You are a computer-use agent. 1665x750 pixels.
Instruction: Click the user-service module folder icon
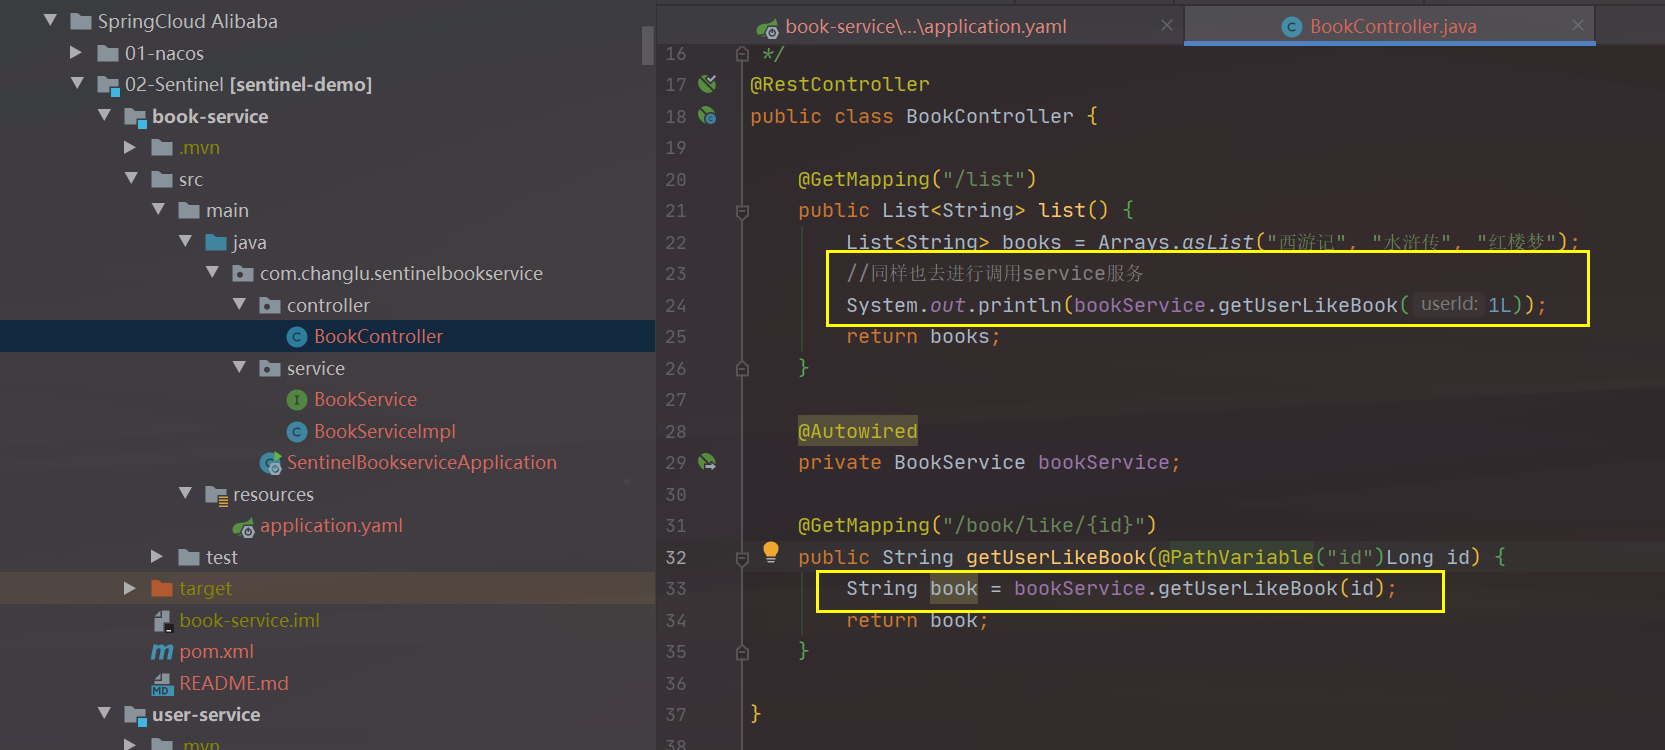[135, 715]
